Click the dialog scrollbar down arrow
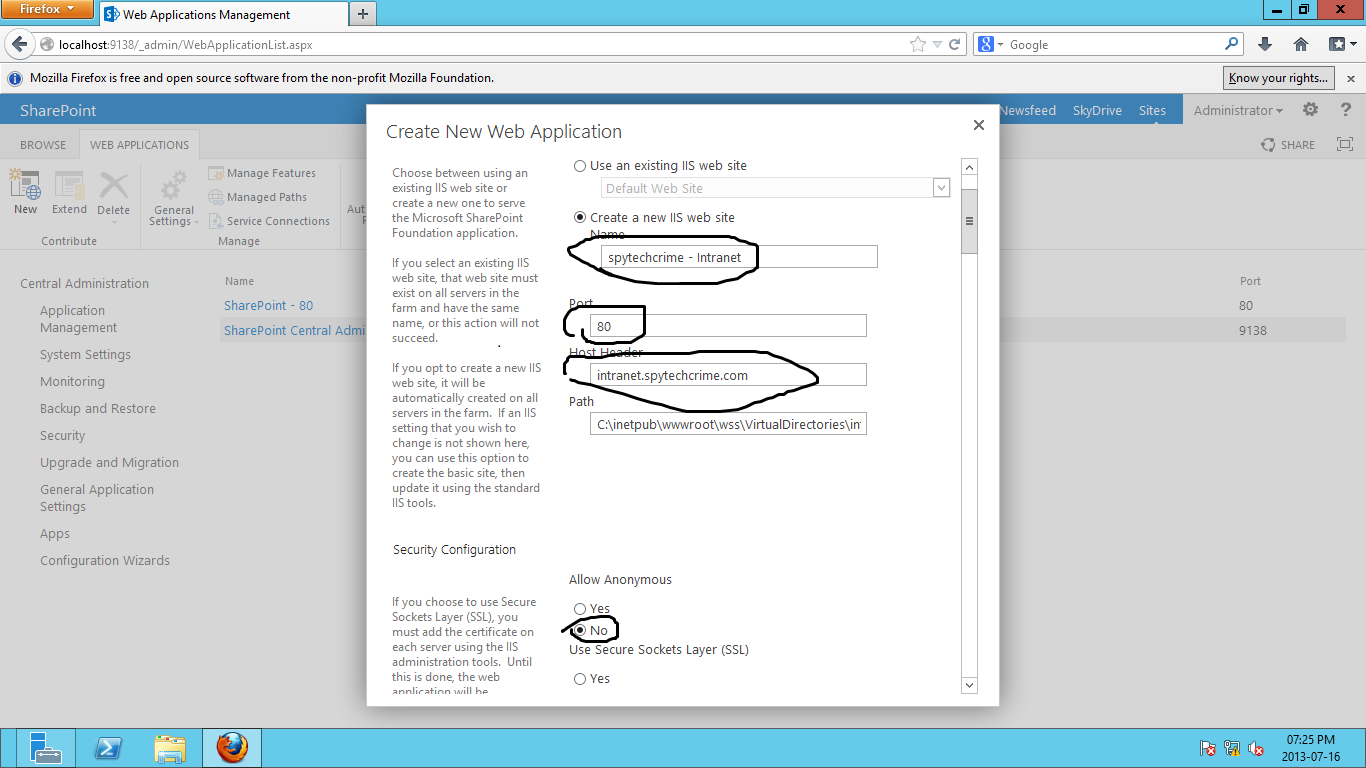 point(969,685)
